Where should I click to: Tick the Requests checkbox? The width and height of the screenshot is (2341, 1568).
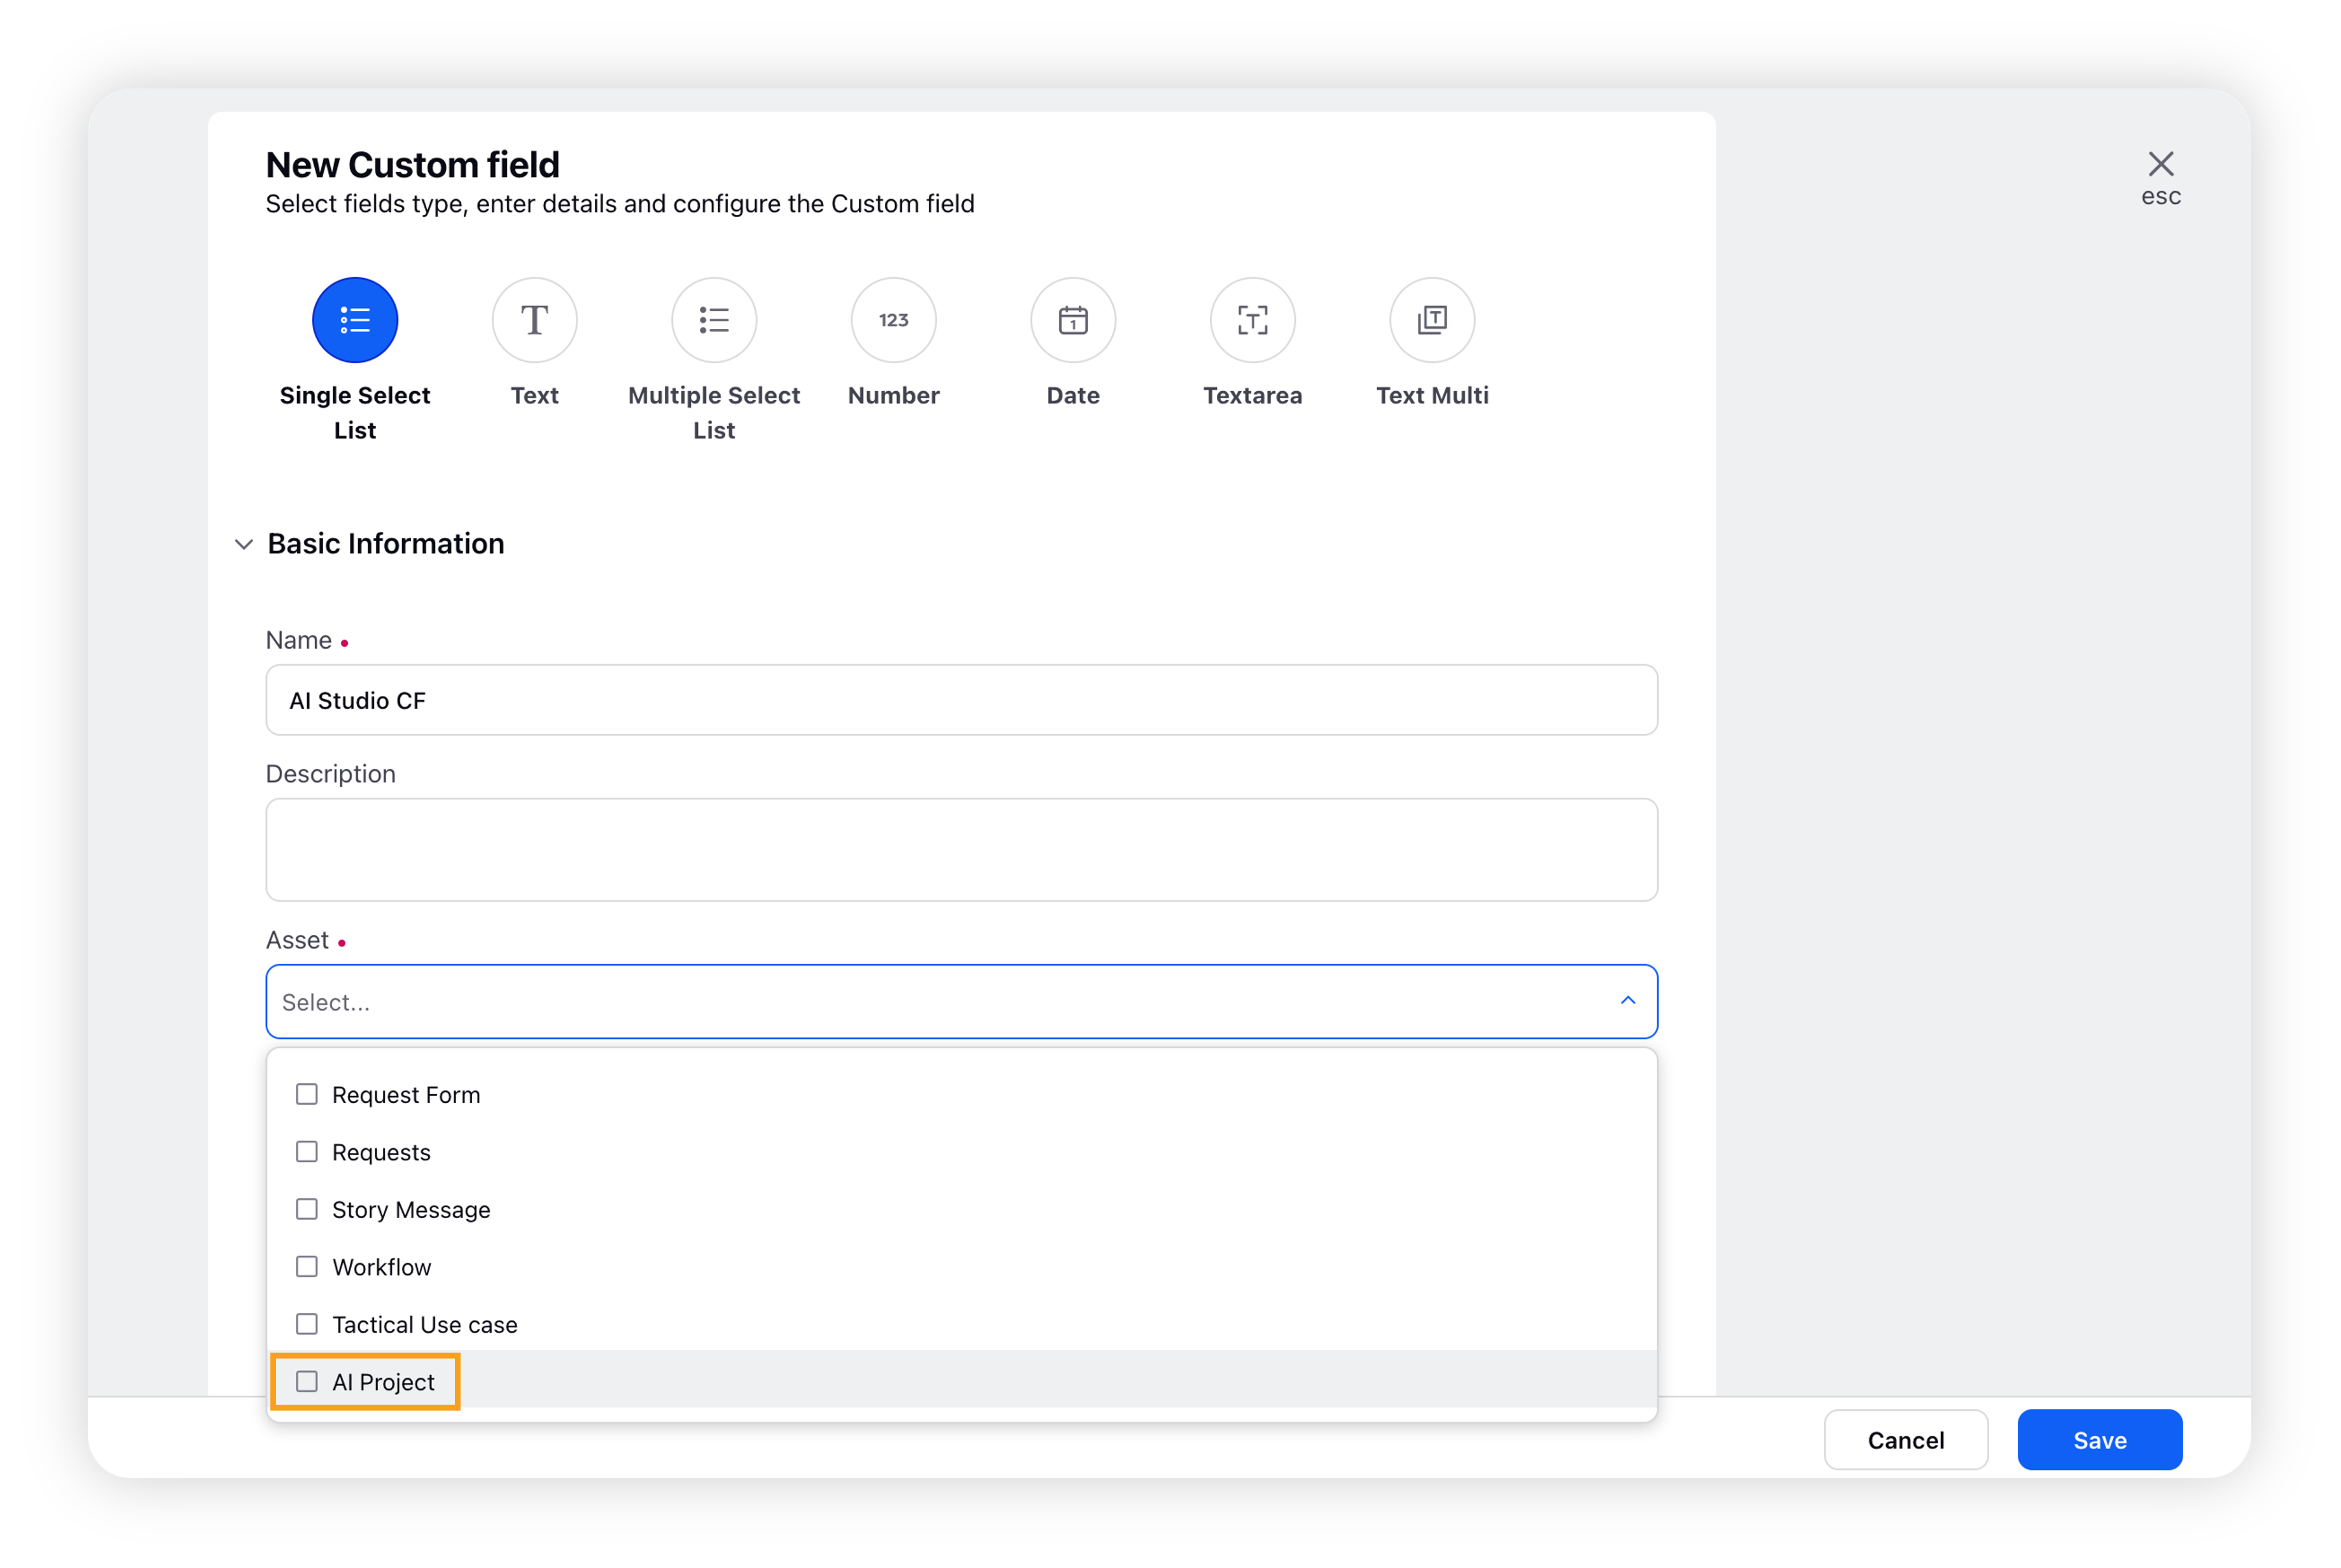pyautogui.click(x=307, y=1152)
